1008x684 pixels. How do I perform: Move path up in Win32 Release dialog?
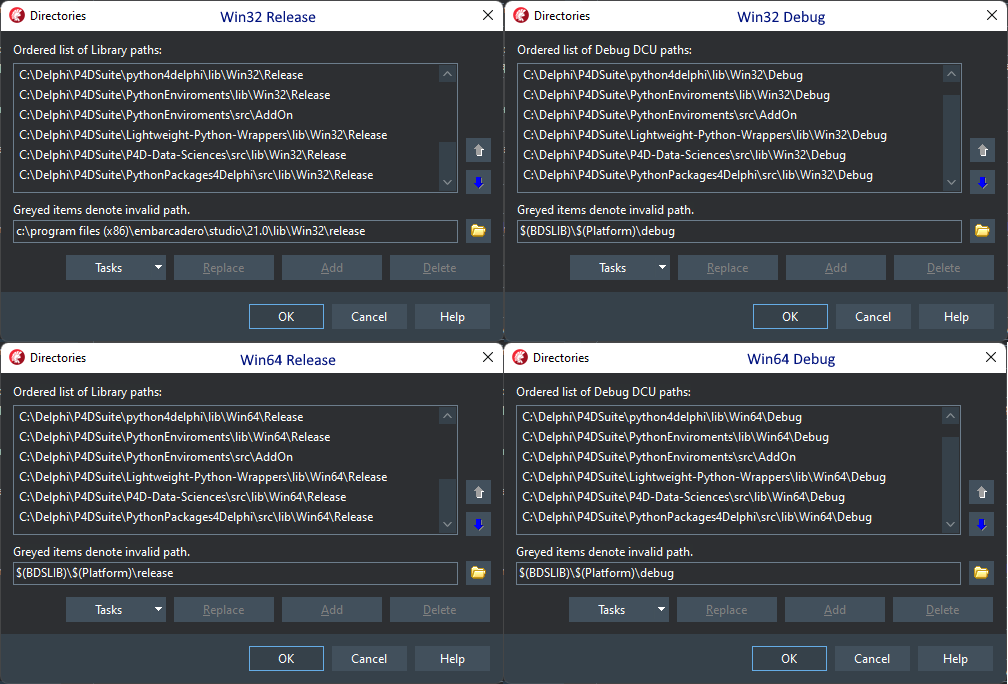[478, 150]
